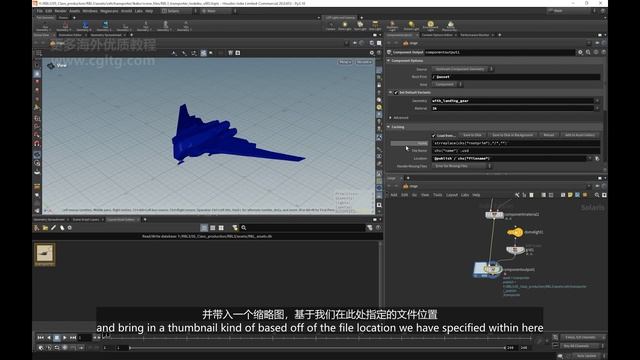Select the componentmaterial2 node
The width and height of the screenshot is (640, 360).
pyautogui.click(x=494, y=215)
